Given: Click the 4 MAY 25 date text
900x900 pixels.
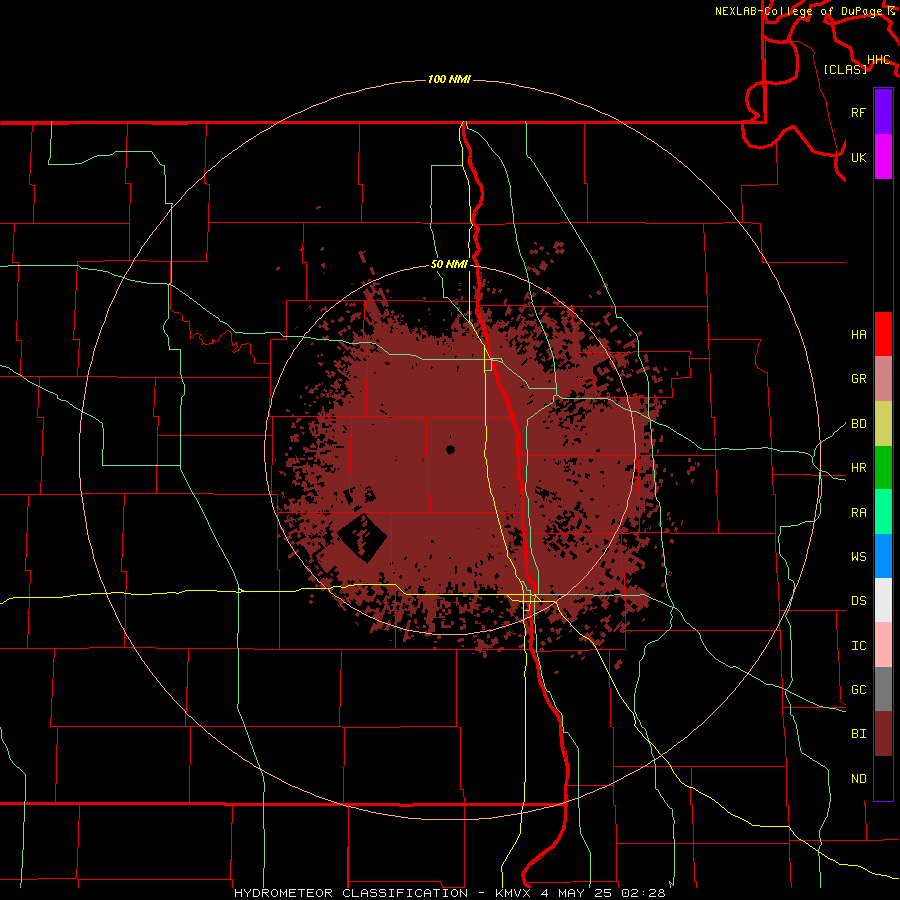Looking at the screenshot, I should click(x=578, y=893).
